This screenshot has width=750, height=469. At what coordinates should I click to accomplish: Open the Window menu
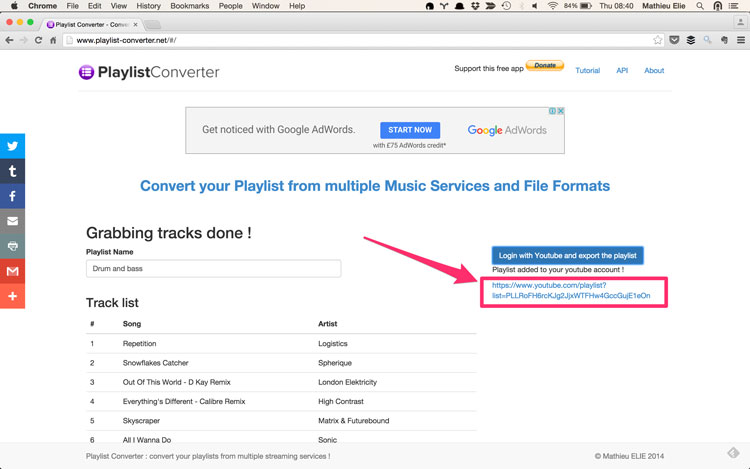(x=265, y=6)
